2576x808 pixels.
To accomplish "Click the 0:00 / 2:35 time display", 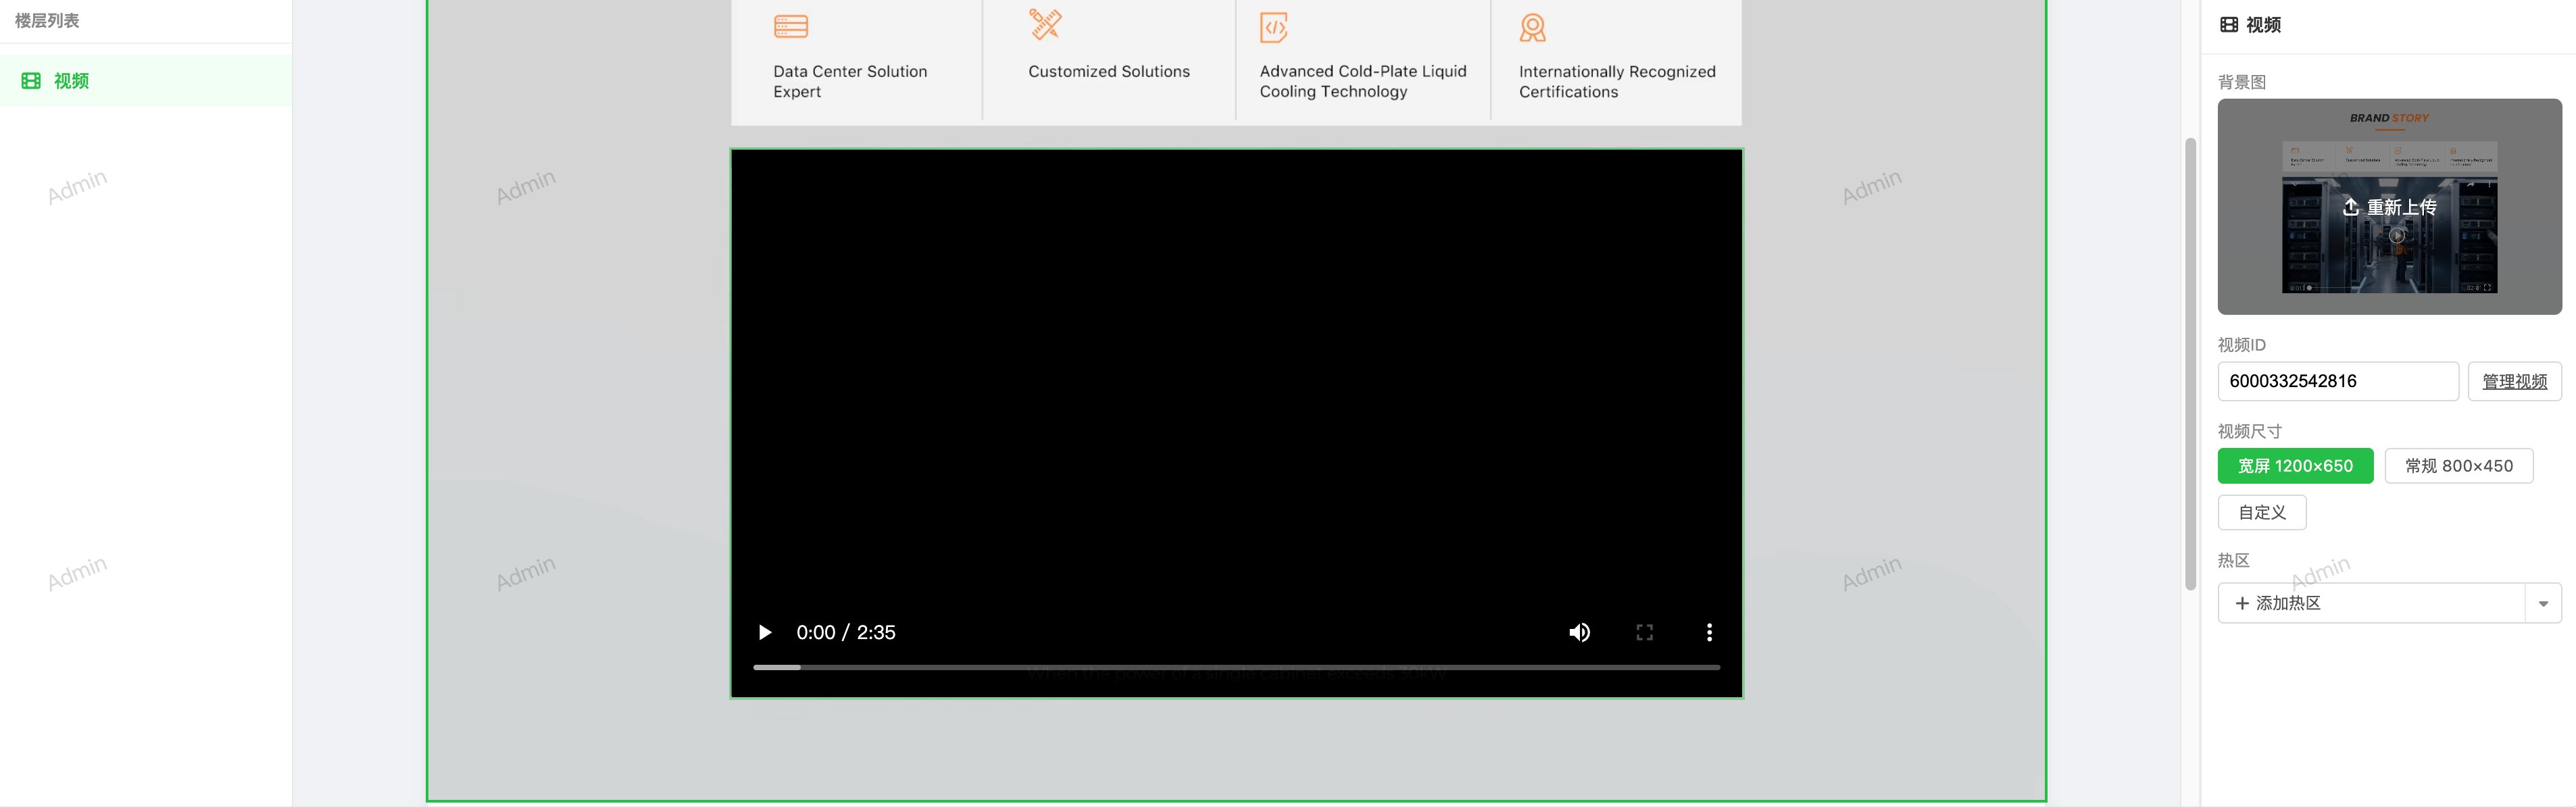I will 845,632.
